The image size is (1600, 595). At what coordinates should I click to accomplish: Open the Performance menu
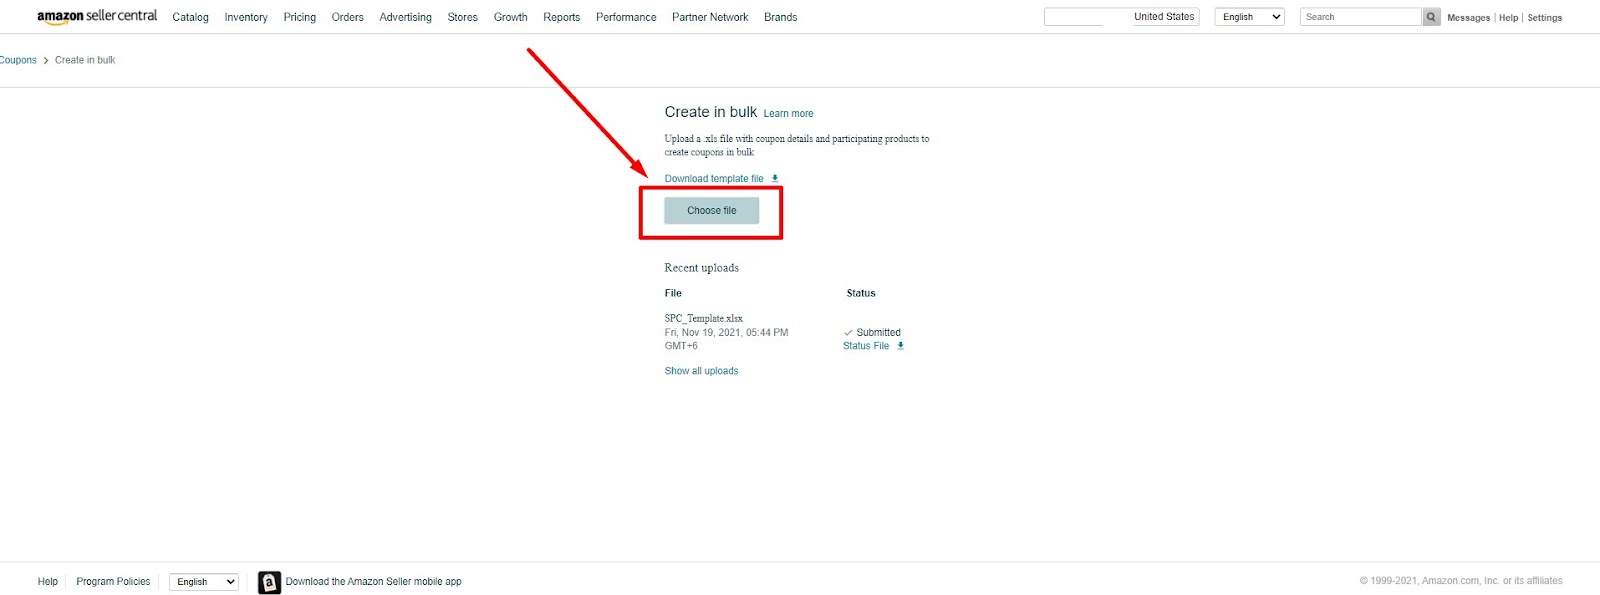coord(626,17)
